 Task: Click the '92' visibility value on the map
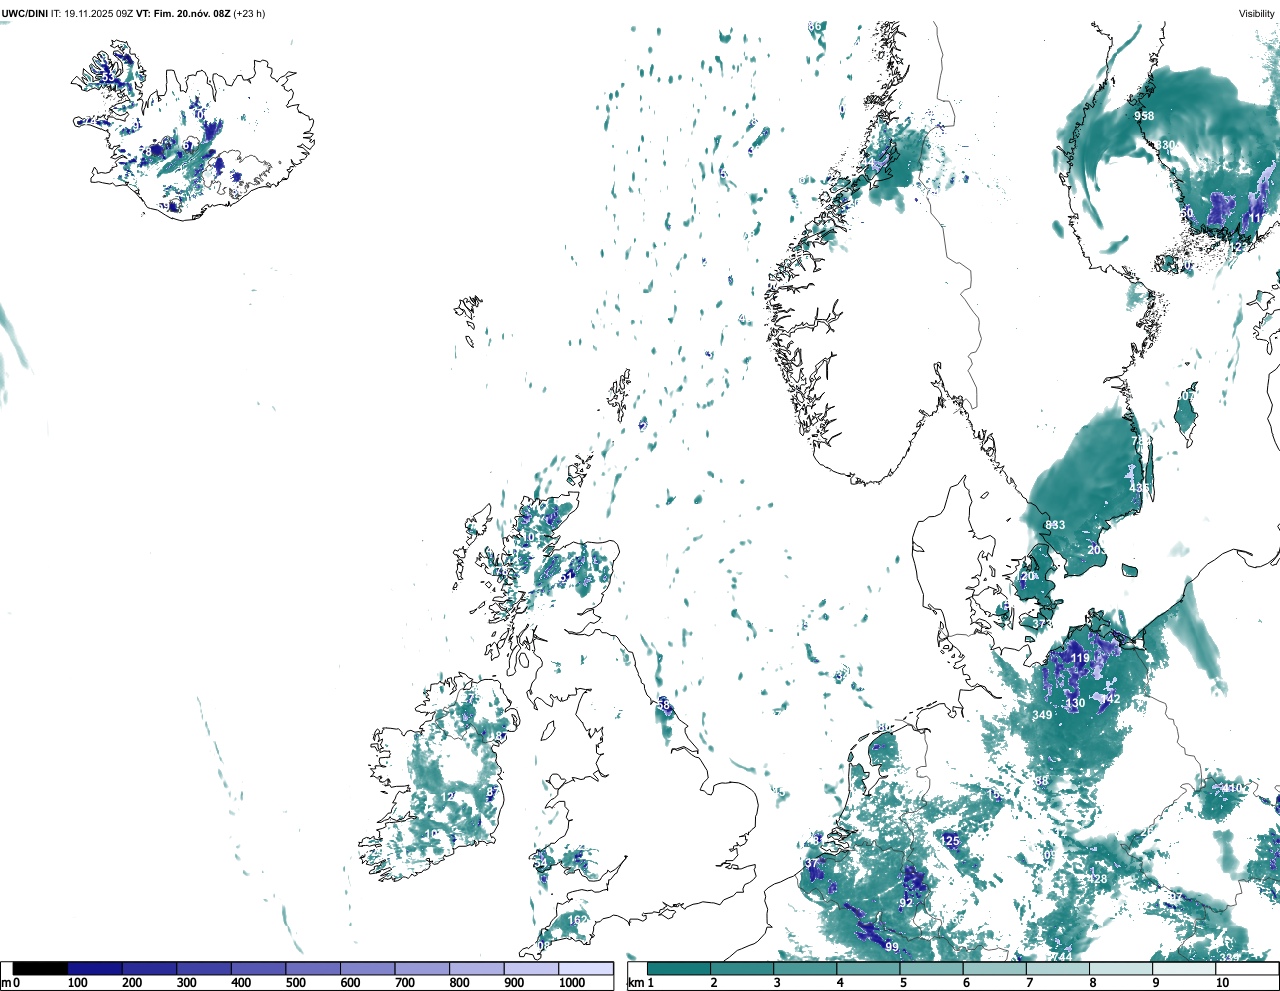pos(906,903)
